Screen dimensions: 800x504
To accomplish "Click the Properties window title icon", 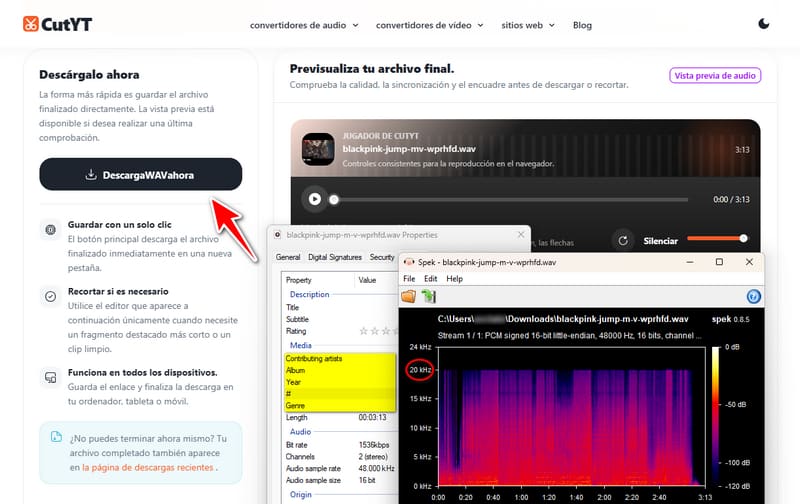I will click(x=278, y=235).
